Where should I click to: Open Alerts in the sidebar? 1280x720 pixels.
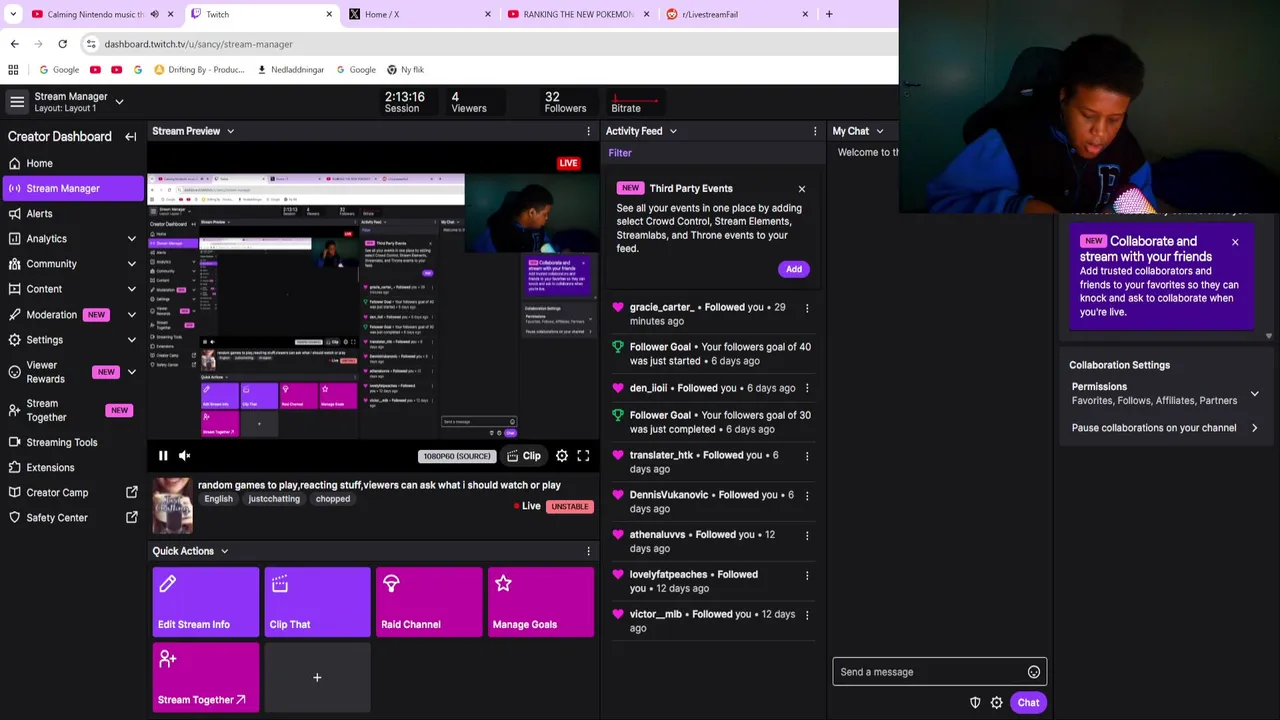click(x=72, y=213)
